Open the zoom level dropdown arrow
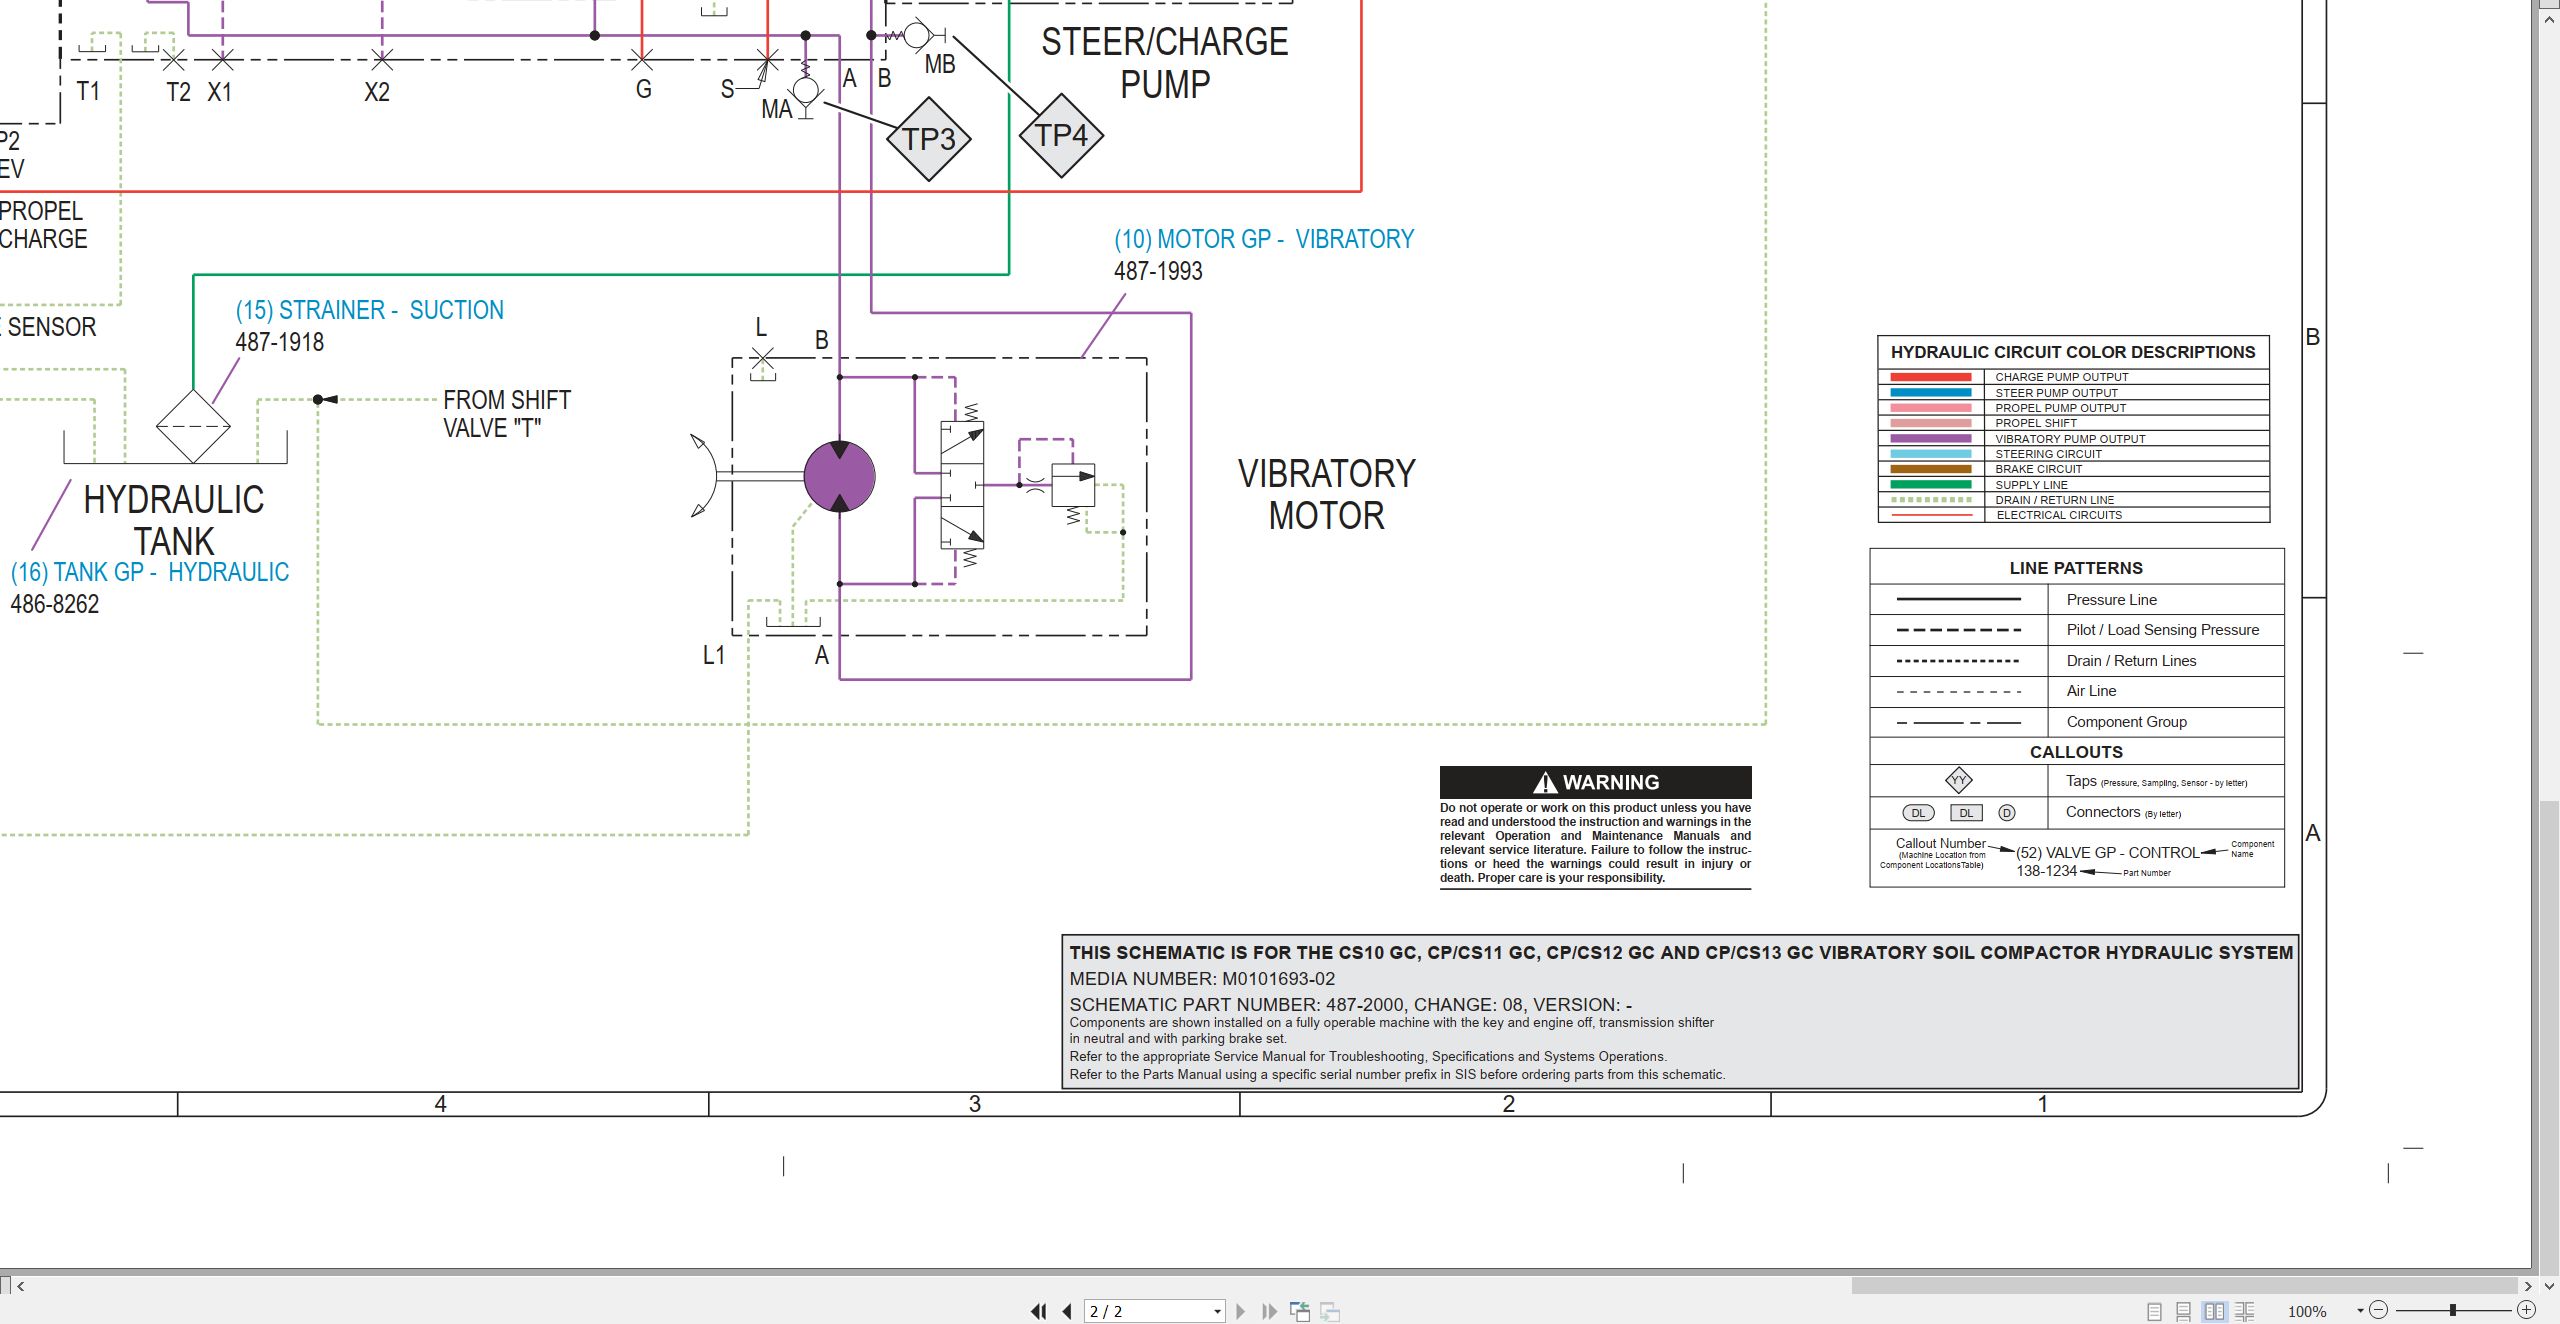The image size is (2560, 1324). pos(2360,1311)
